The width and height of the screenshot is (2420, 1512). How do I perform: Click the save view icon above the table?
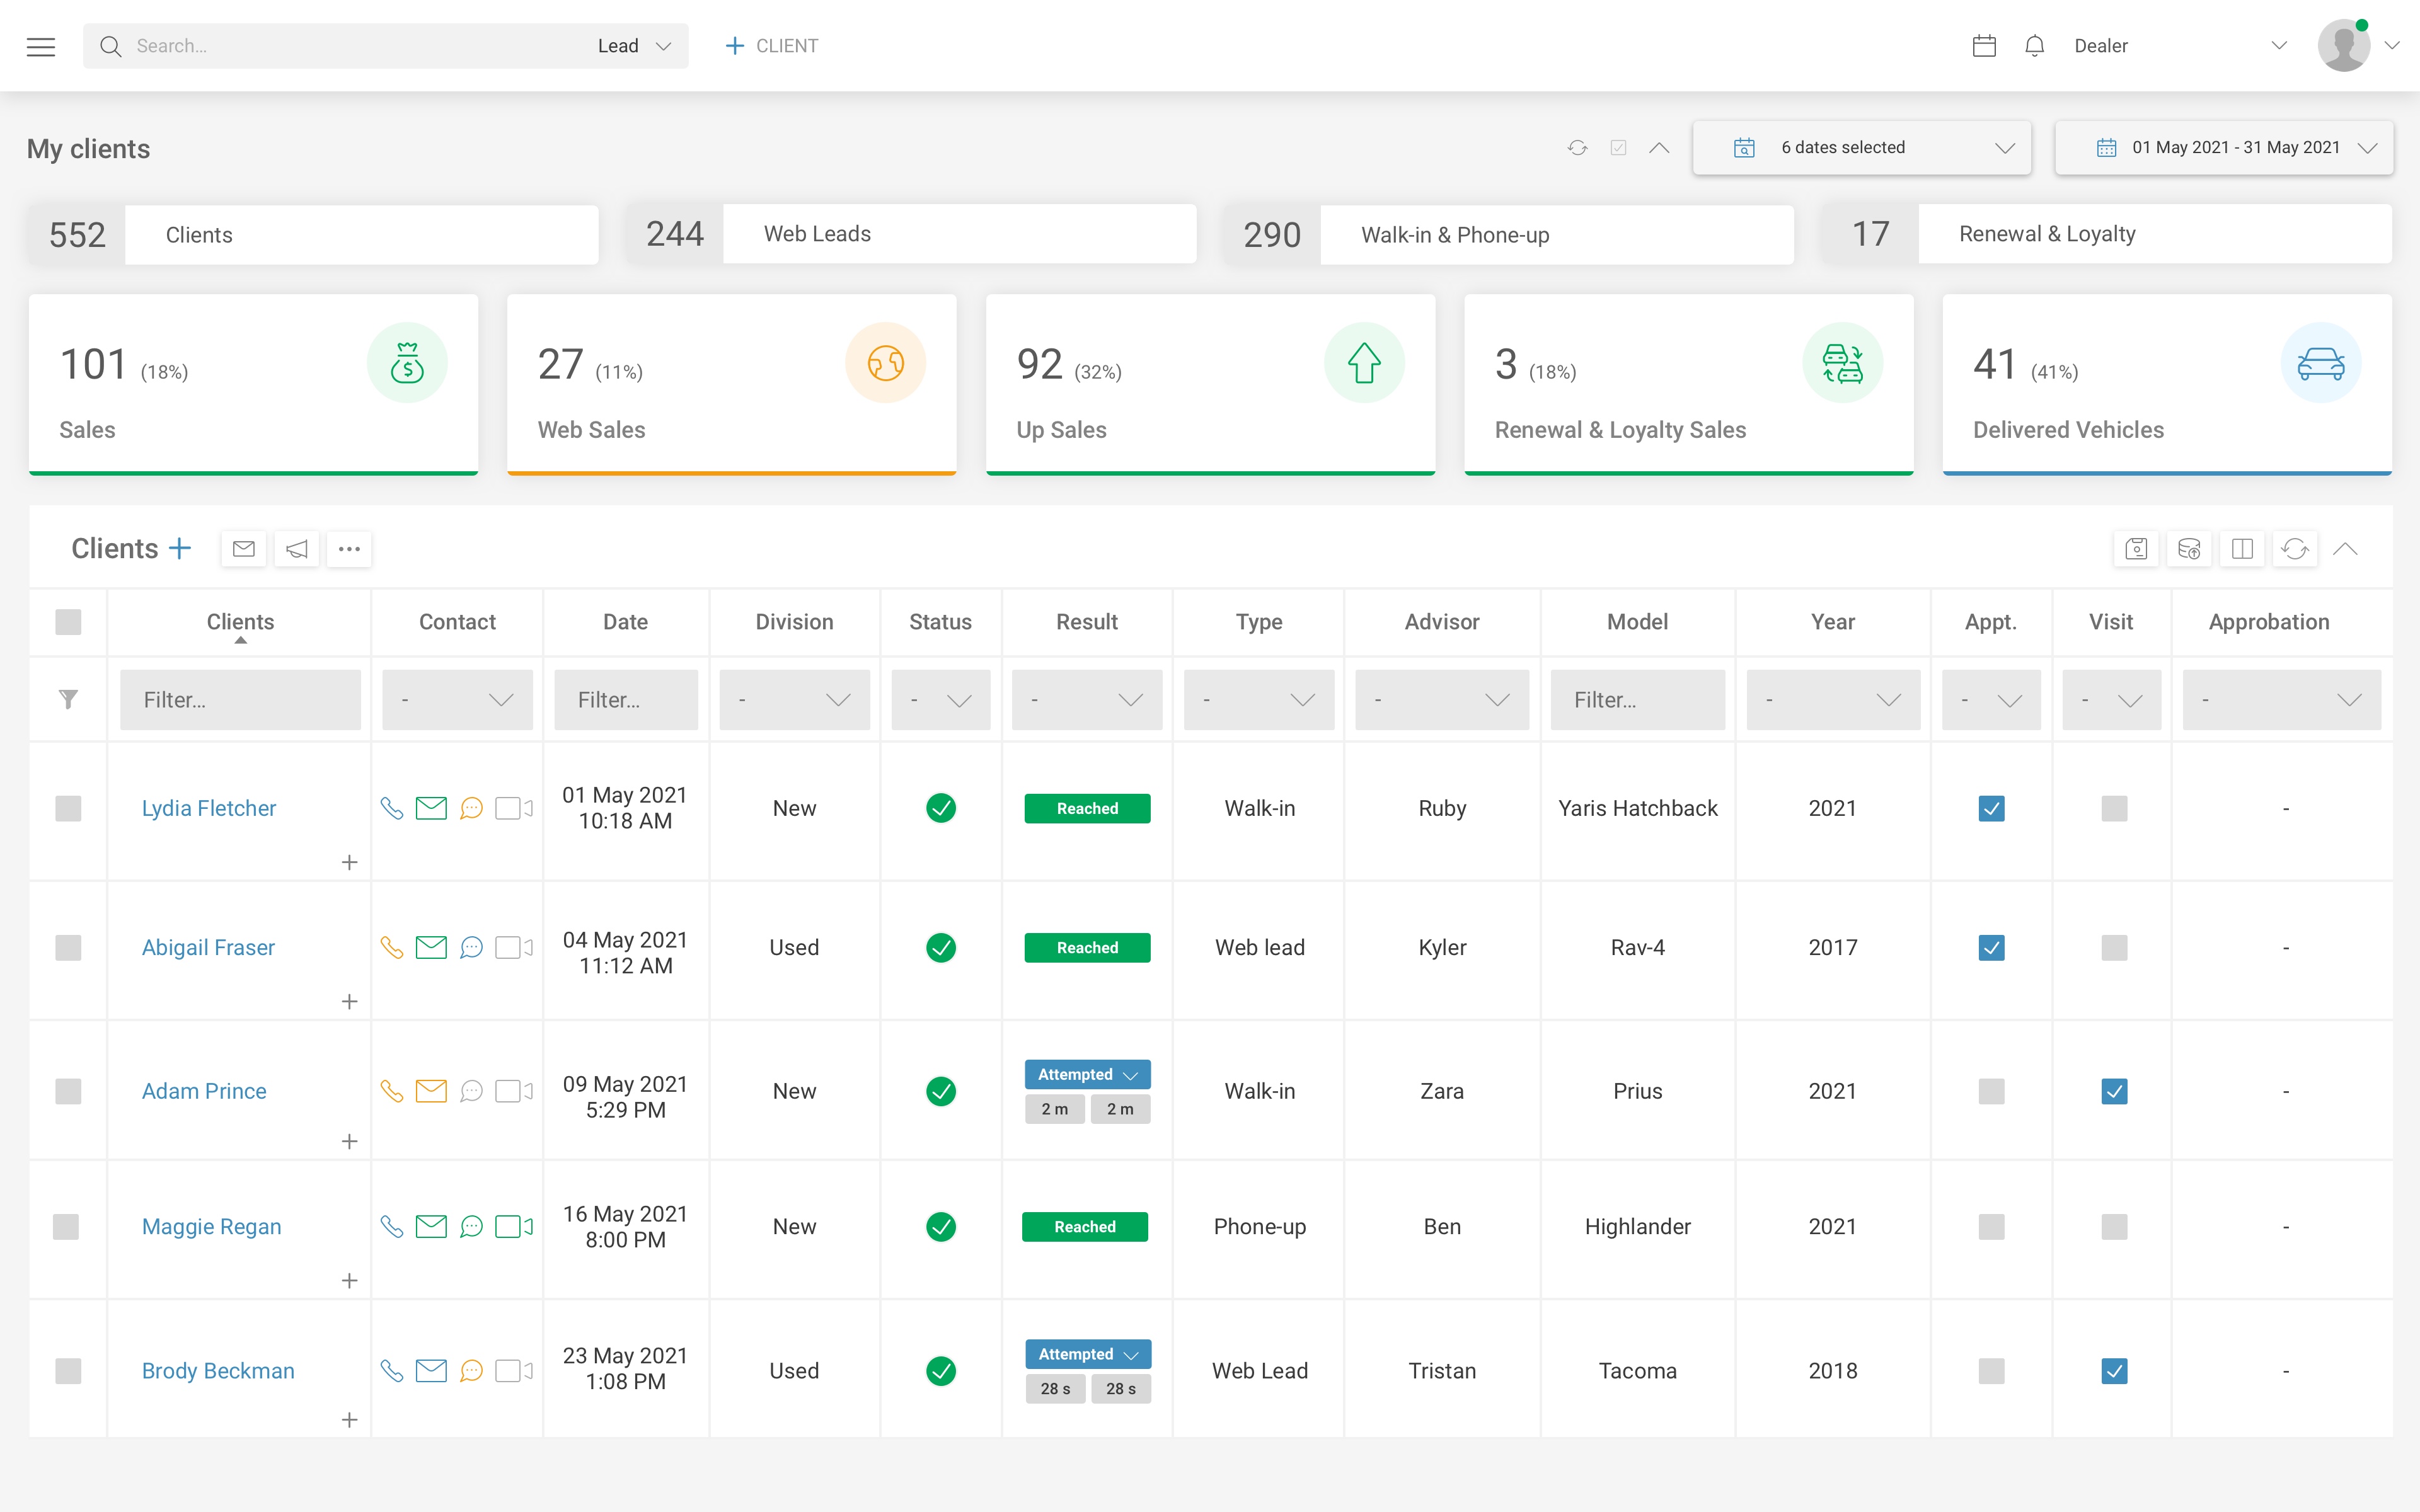click(2137, 548)
